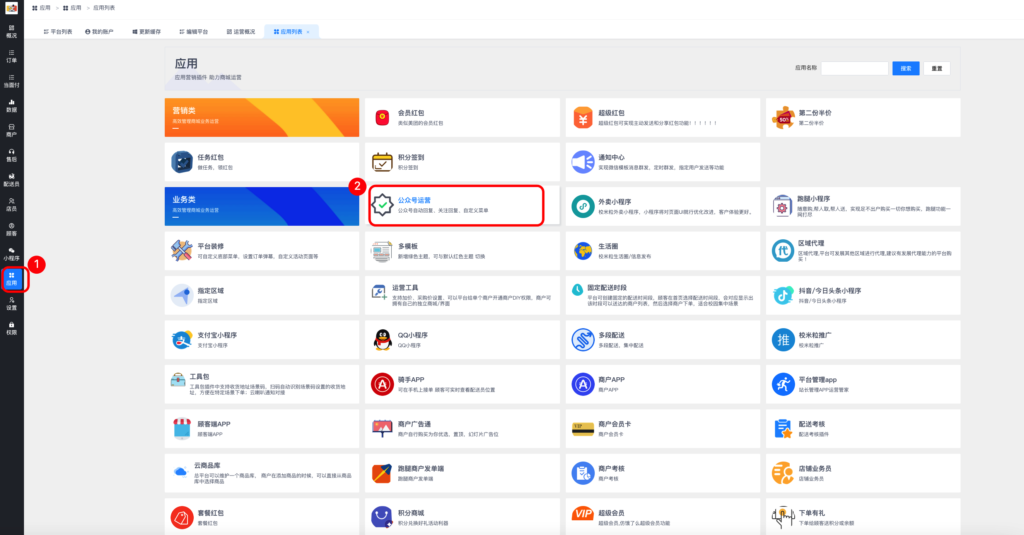Click the 会员红包 red envelope icon
This screenshot has height=535, width=1024.
(382, 118)
